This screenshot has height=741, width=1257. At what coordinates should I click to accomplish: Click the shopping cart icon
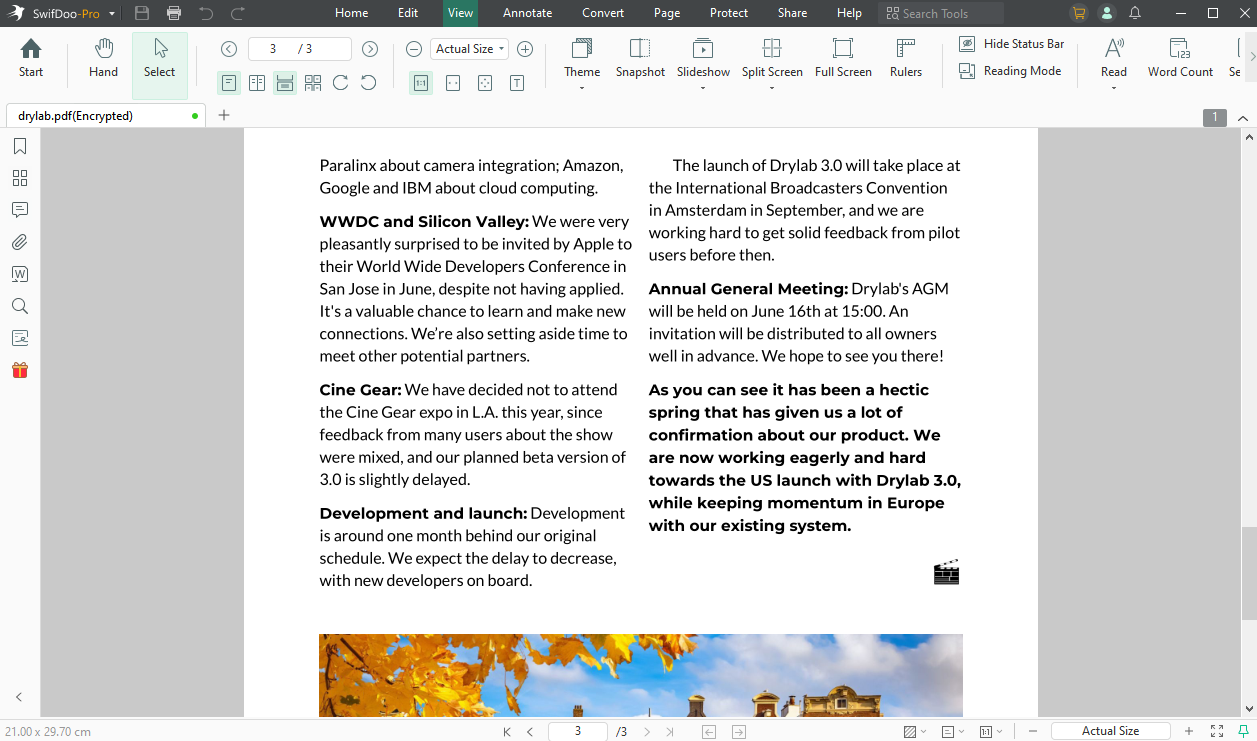point(1078,13)
